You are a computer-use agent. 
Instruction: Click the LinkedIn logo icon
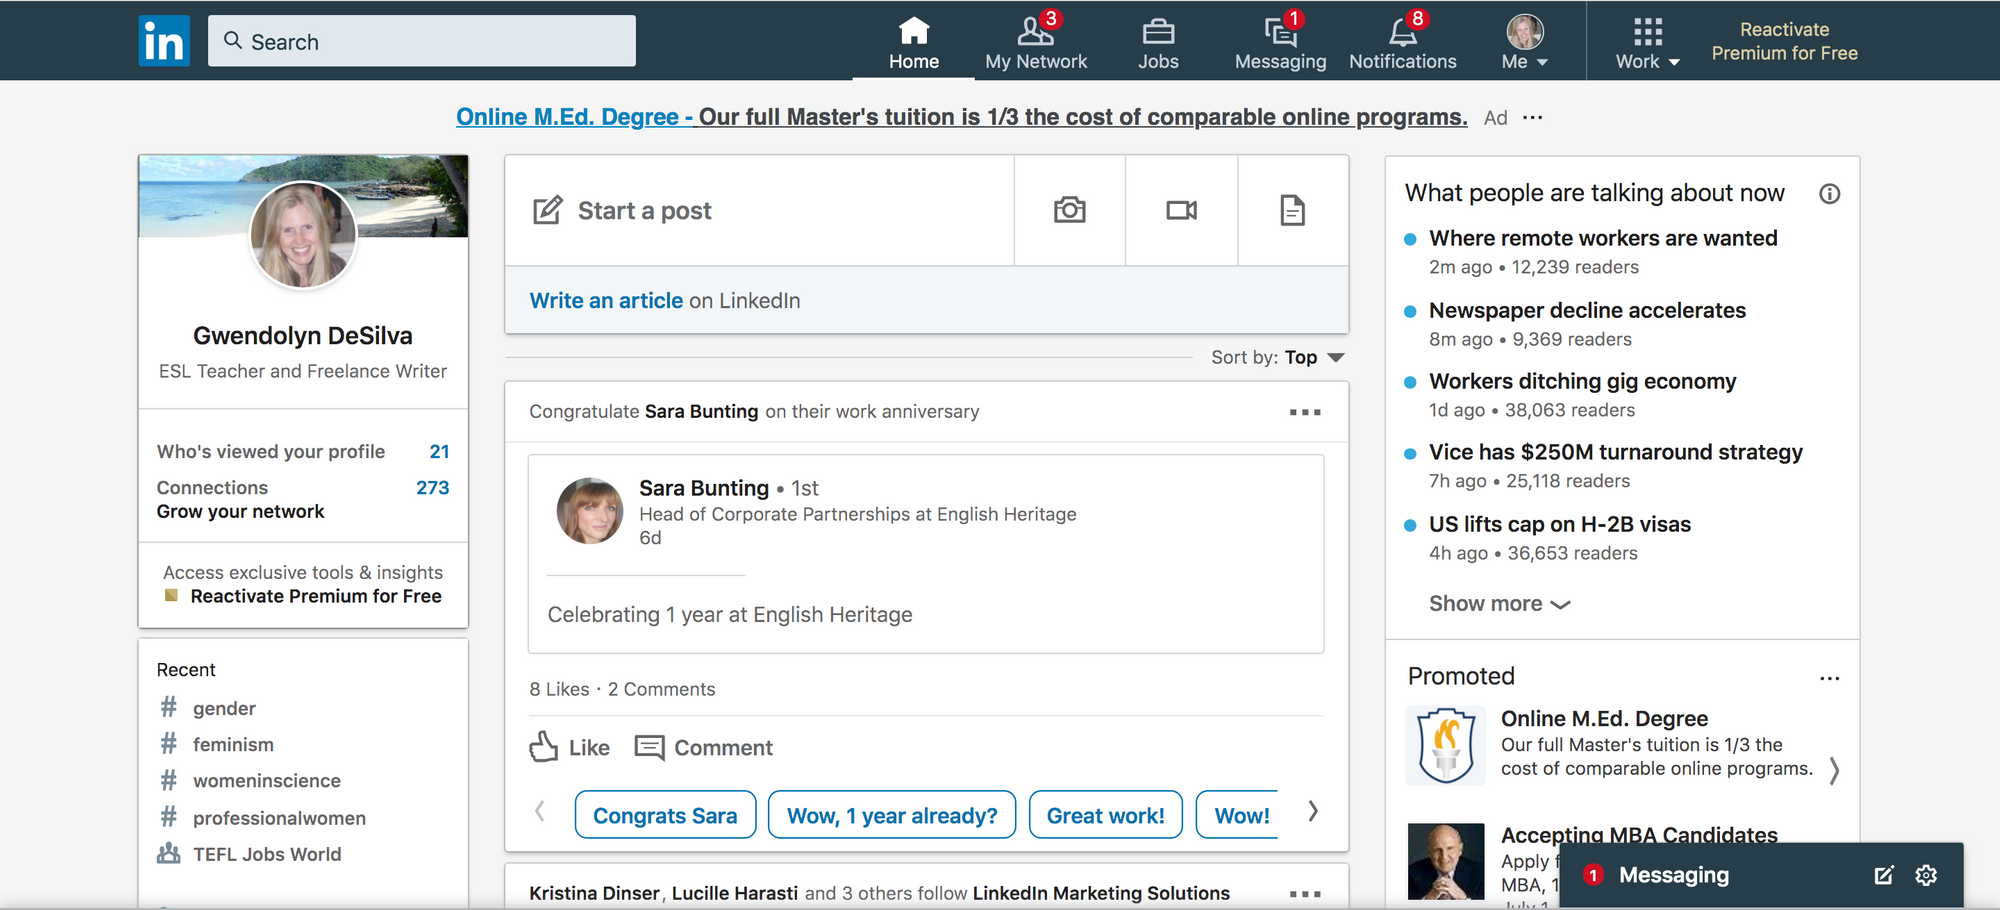(x=164, y=41)
